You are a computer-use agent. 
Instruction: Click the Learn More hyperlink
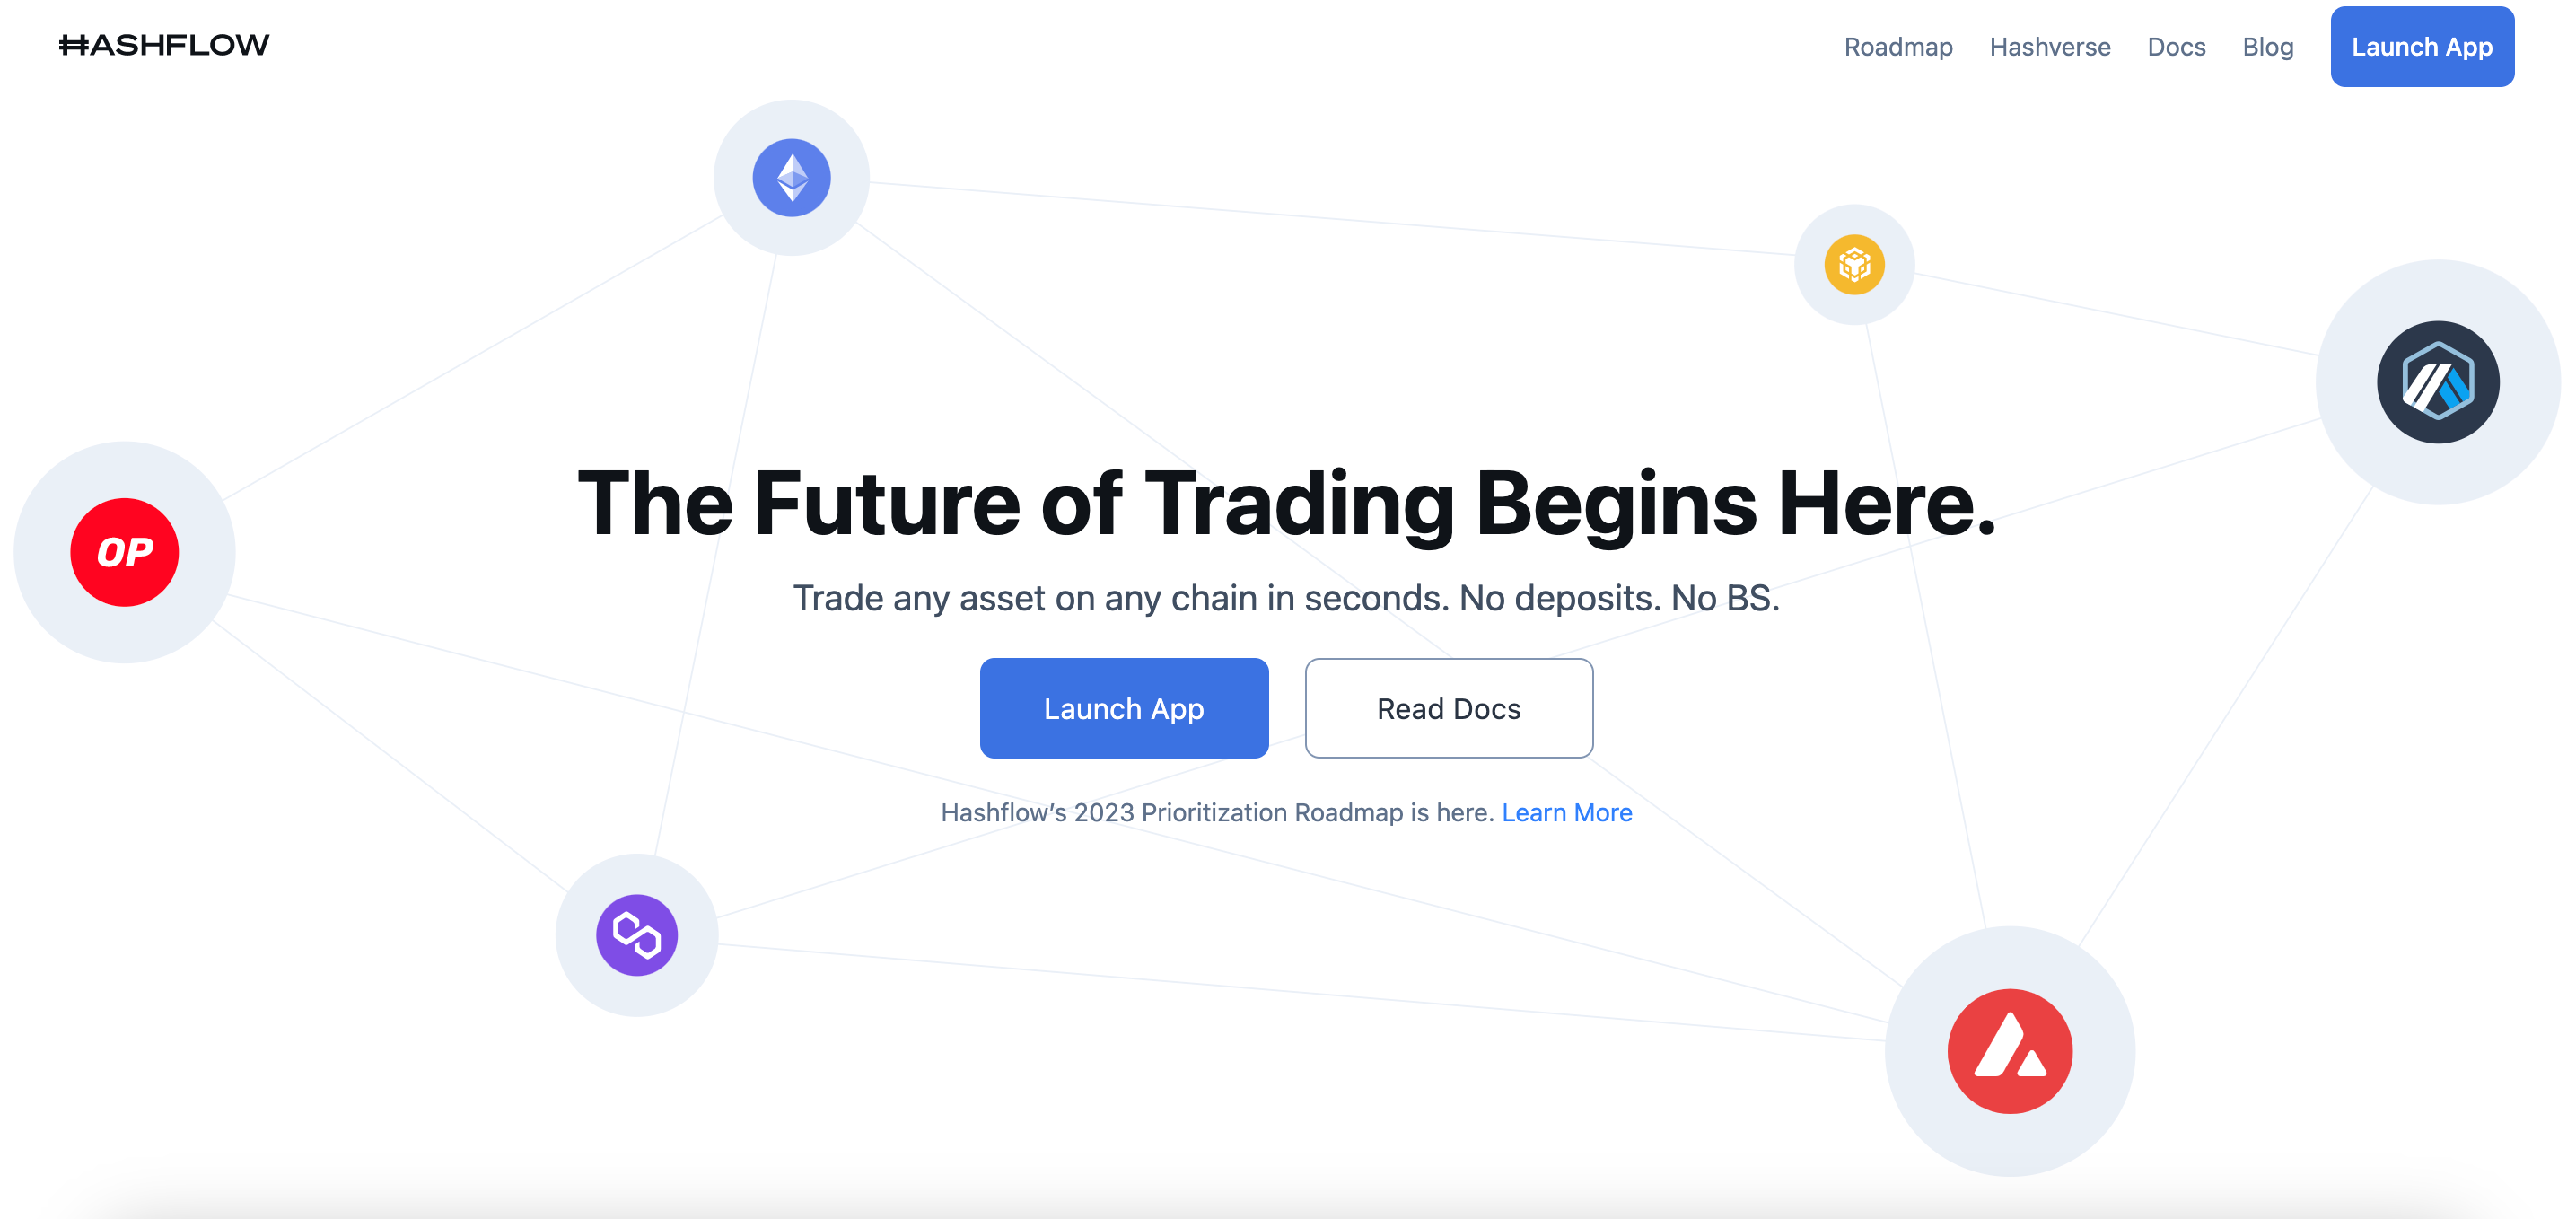(x=1569, y=810)
